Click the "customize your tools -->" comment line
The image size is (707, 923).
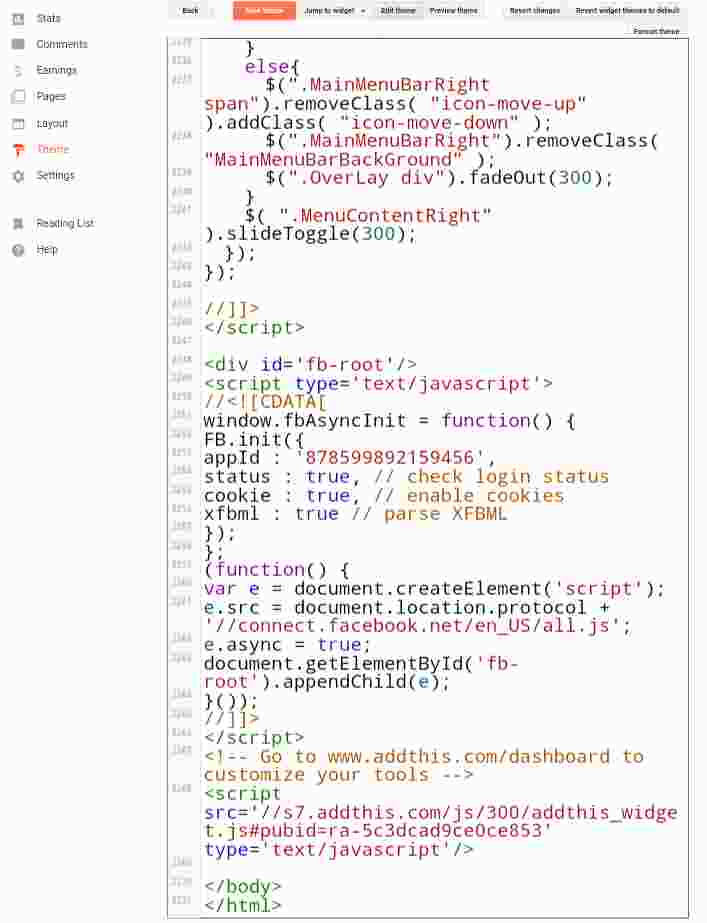point(338,775)
